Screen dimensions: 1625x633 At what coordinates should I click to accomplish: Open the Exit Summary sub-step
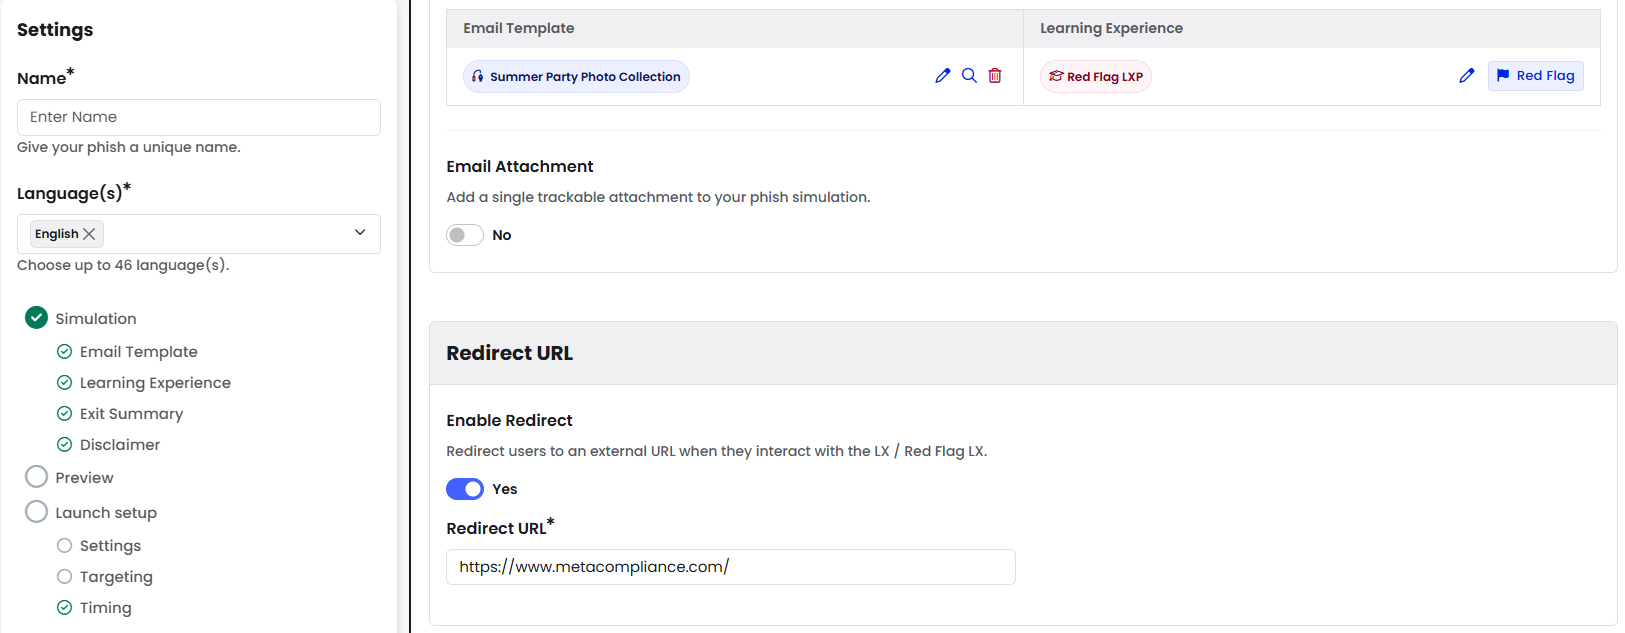[131, 414]
